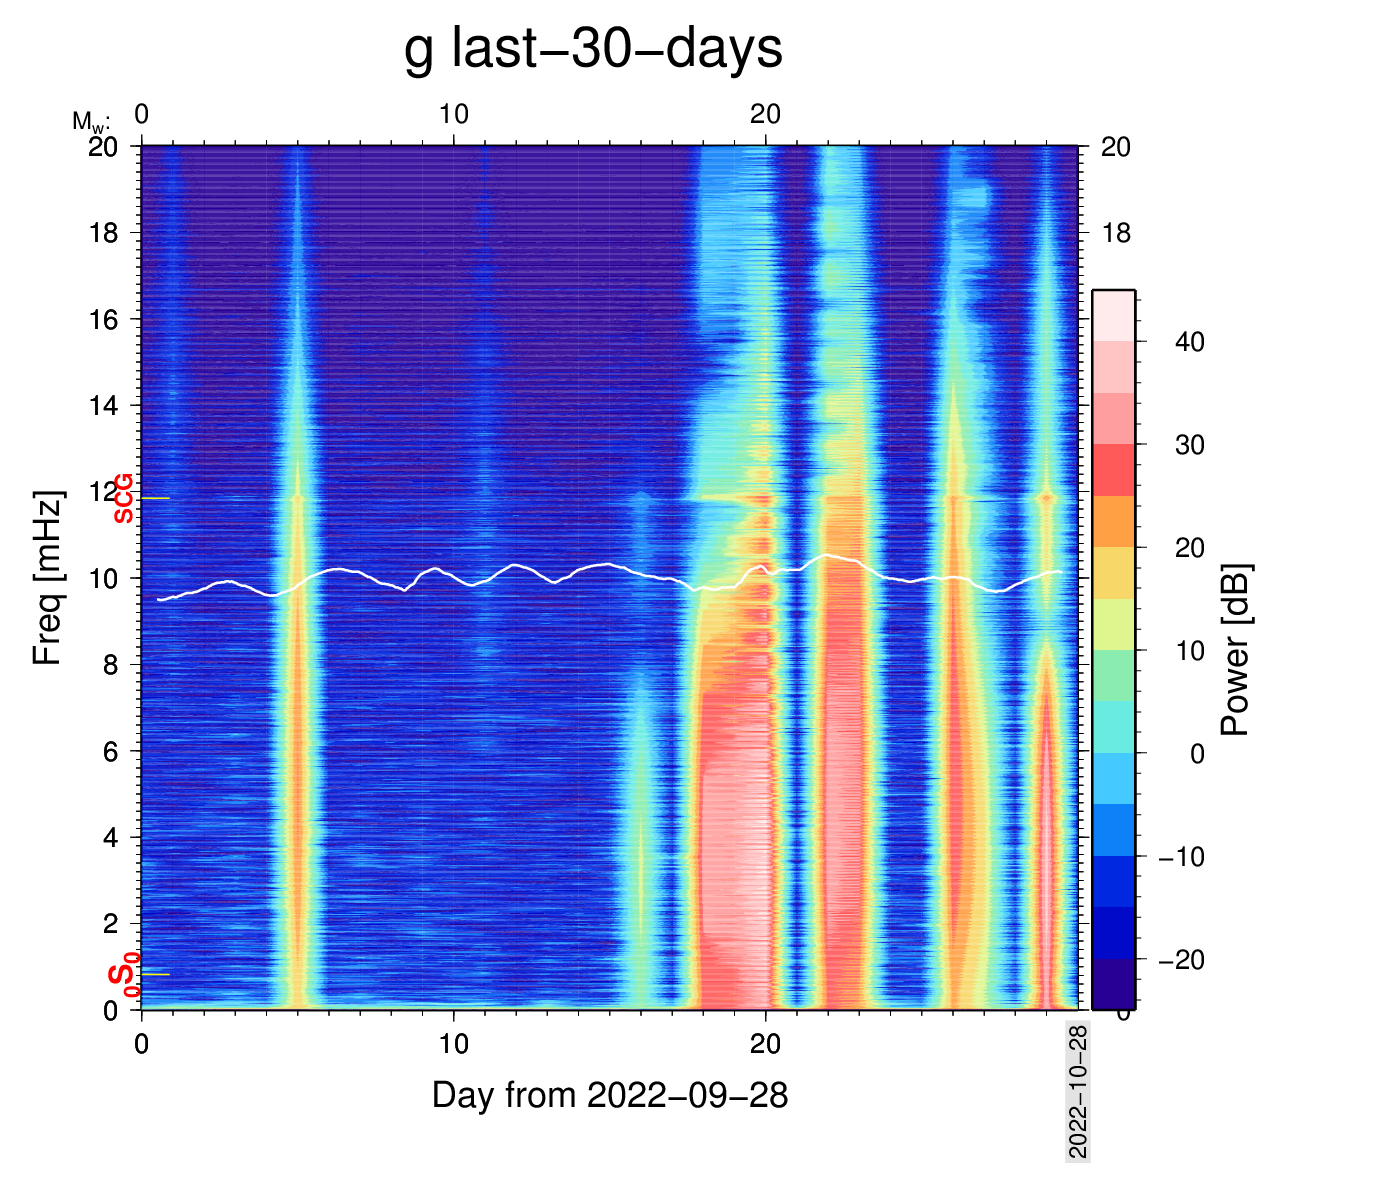Click the 40 tick label on colorbar
1400x1190 pixels.
pos(1189,342)
